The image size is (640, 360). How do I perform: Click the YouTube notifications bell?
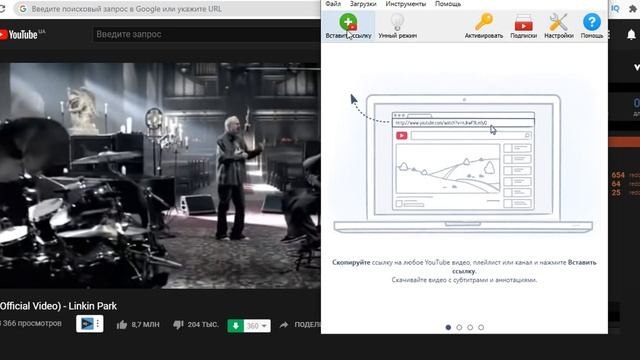click(631, 35)
